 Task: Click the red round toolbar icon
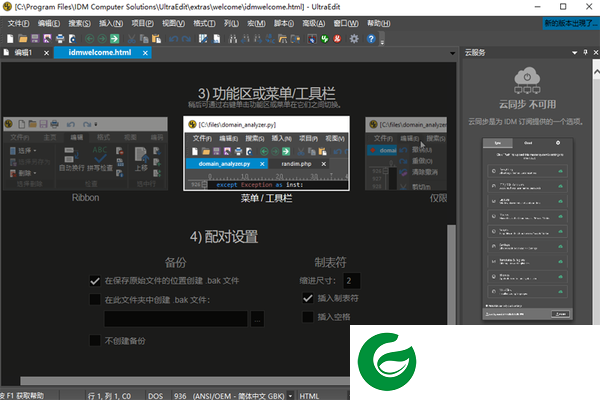pyautogui.click(x=337, y=39)
